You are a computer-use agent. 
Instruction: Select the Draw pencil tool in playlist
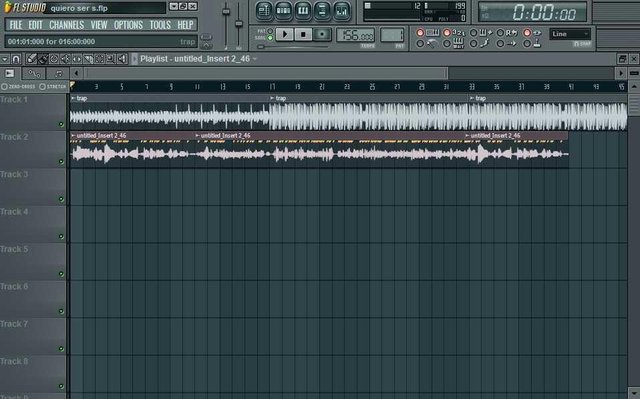click(31, 59)
